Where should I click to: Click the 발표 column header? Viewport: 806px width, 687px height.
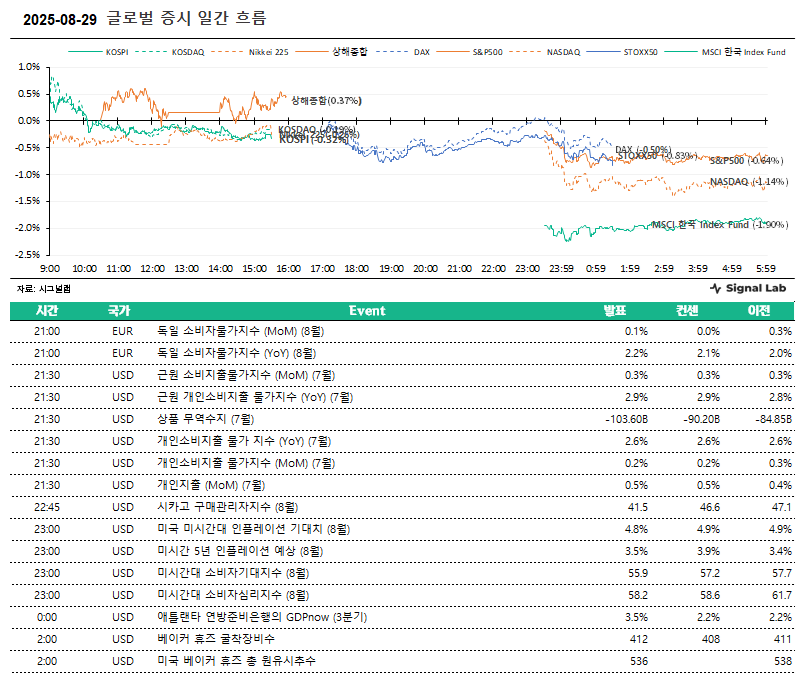[615, 311]
